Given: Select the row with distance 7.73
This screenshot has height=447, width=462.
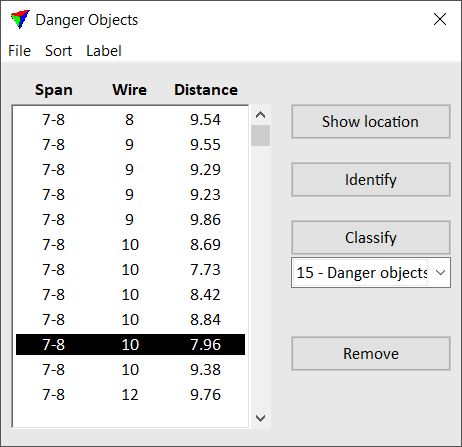Looking at the screenshot, I should tap(130, 270).
